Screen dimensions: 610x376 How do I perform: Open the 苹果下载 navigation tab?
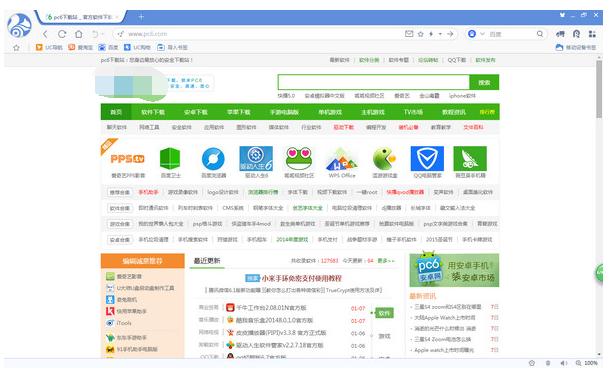pos(238,112)
